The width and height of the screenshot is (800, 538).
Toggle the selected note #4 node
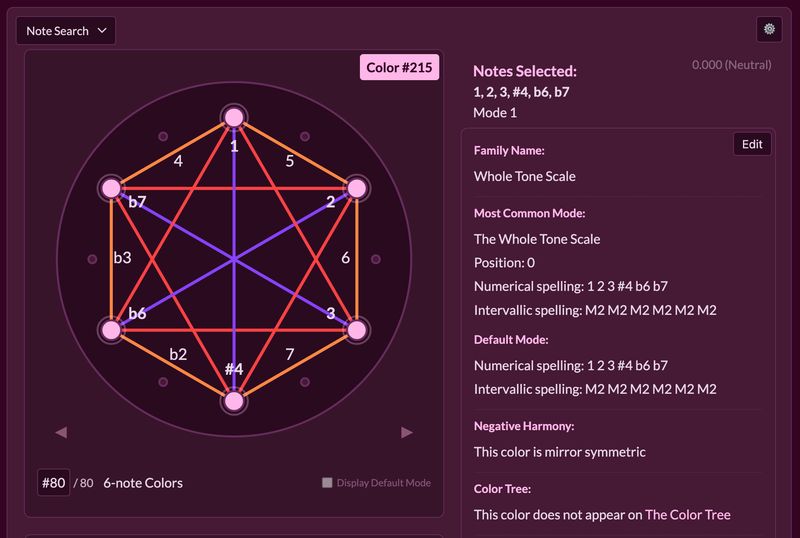234,401
